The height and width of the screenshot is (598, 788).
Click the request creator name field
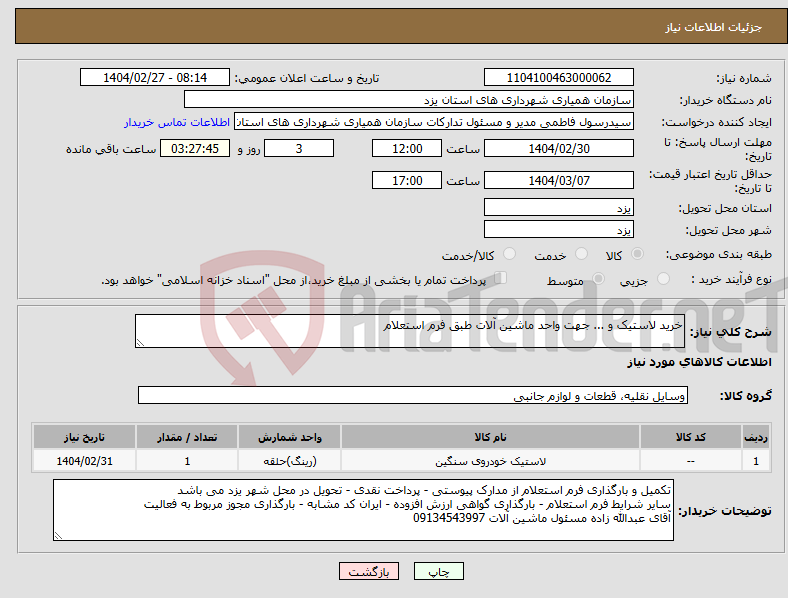[434, 122]
